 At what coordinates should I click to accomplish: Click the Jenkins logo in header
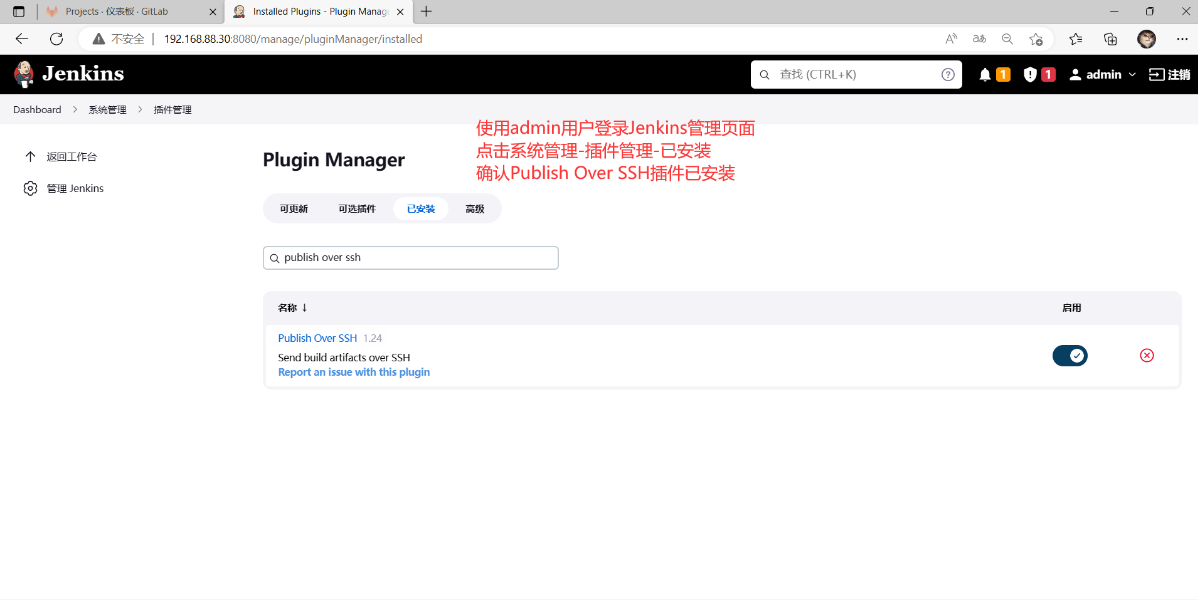pyautogui.click(x=69, y=74)
